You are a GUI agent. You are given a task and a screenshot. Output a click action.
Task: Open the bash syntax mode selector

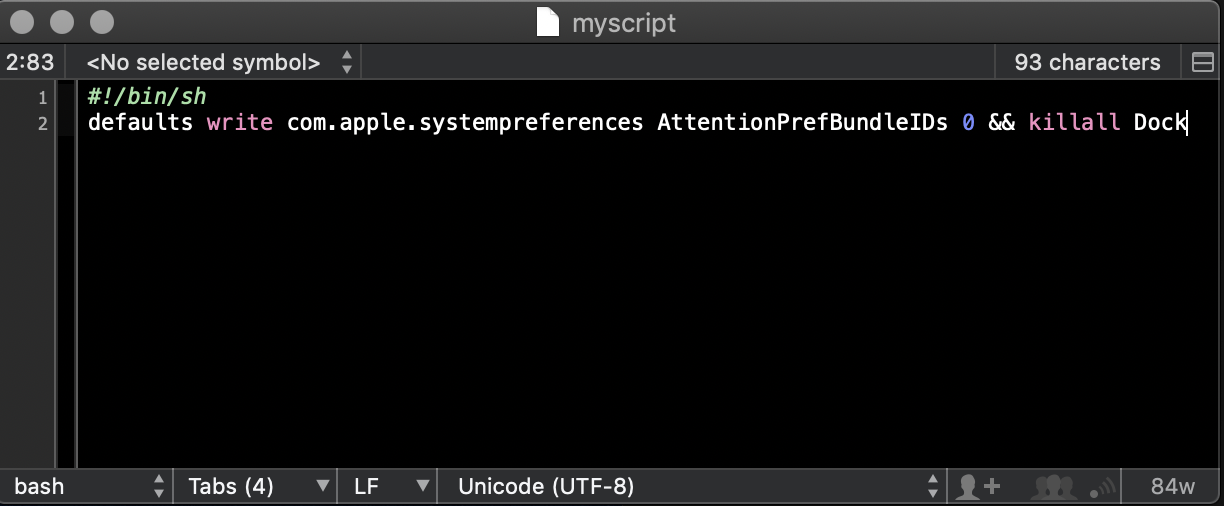pos(87,486)
